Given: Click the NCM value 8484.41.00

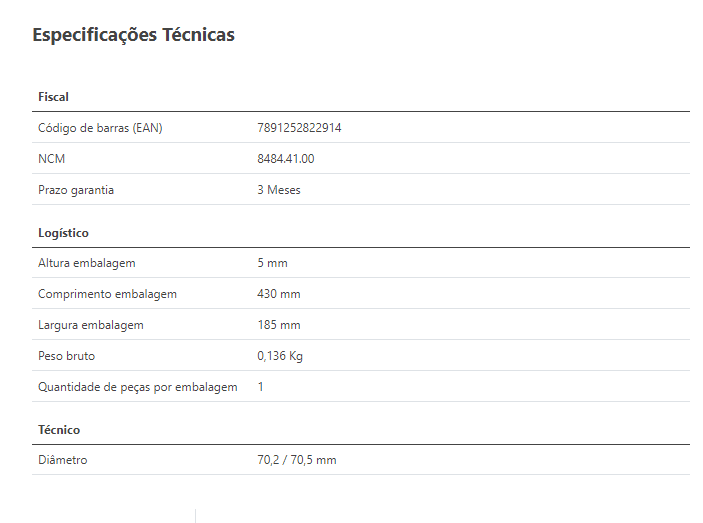Looking at the screenshot, I should coord(286,159).
